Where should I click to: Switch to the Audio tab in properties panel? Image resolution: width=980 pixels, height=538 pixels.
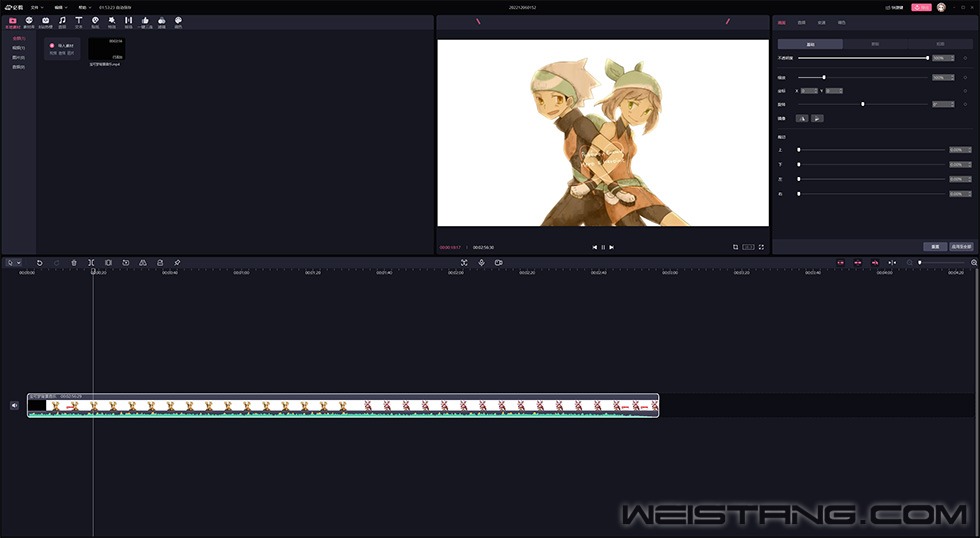coord(801,21)
